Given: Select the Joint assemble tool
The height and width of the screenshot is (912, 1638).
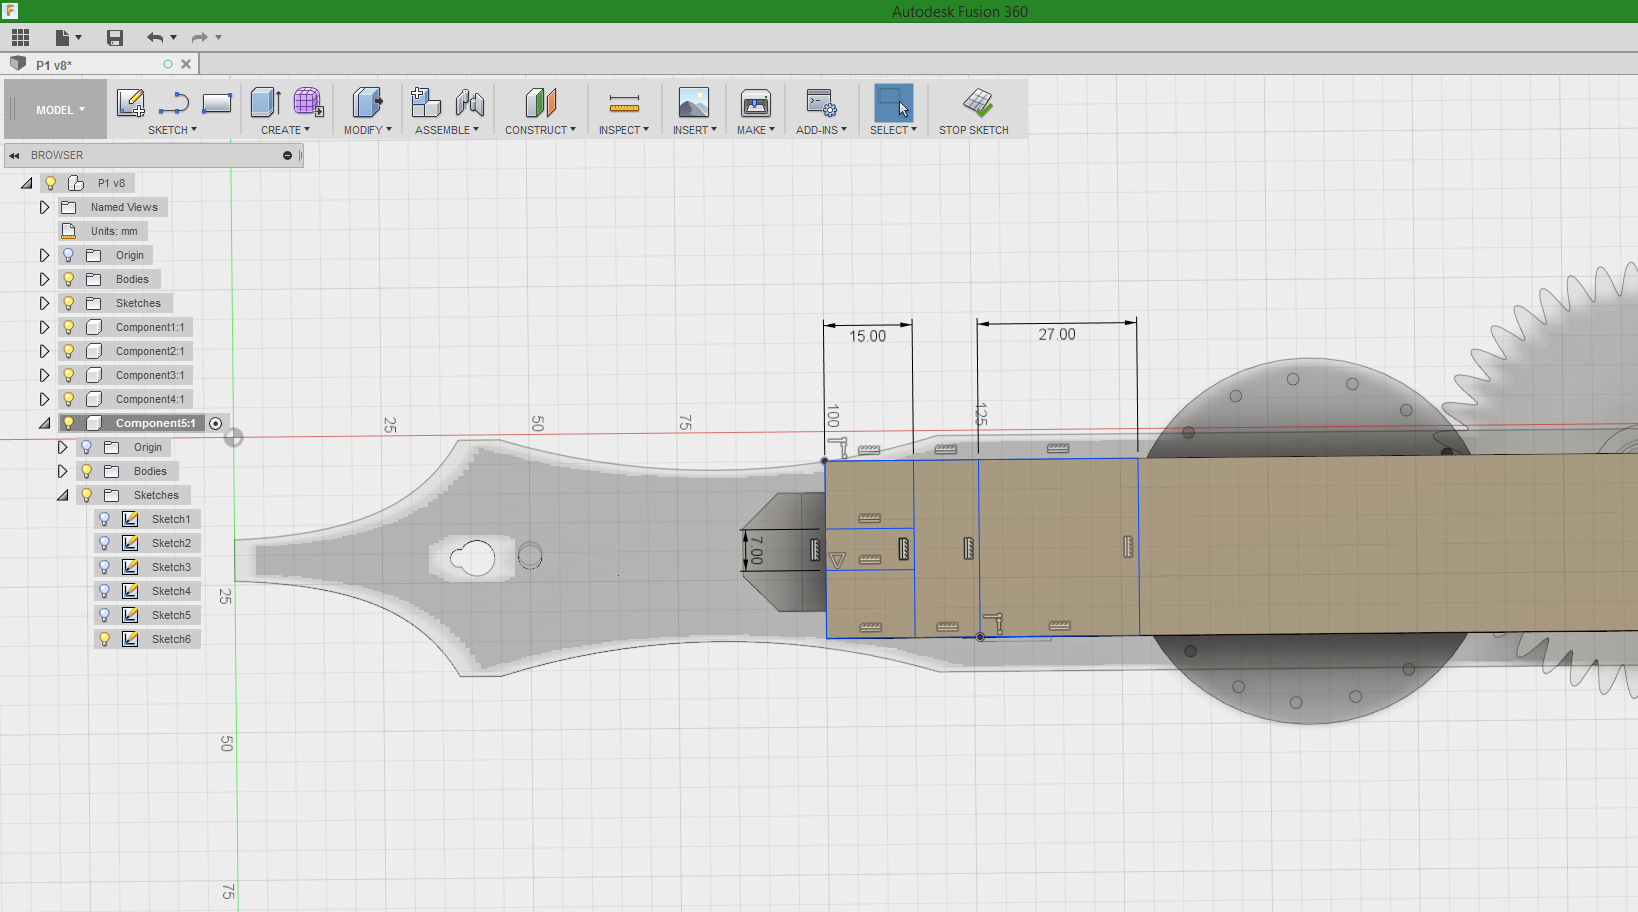Looking at the screenshot, I should (469, 102).
